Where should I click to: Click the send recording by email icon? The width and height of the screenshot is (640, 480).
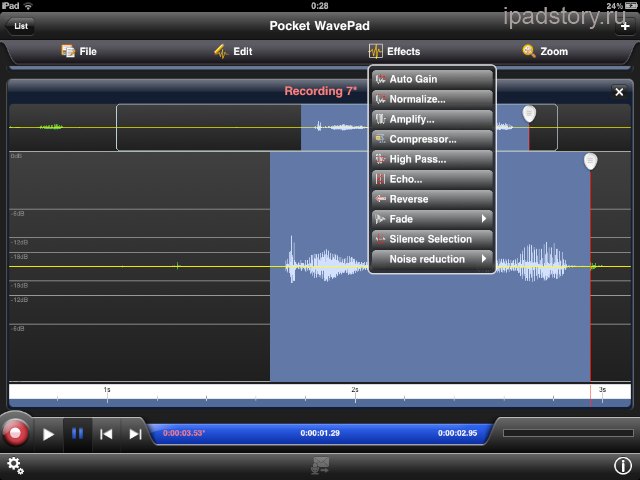point(320,466)
